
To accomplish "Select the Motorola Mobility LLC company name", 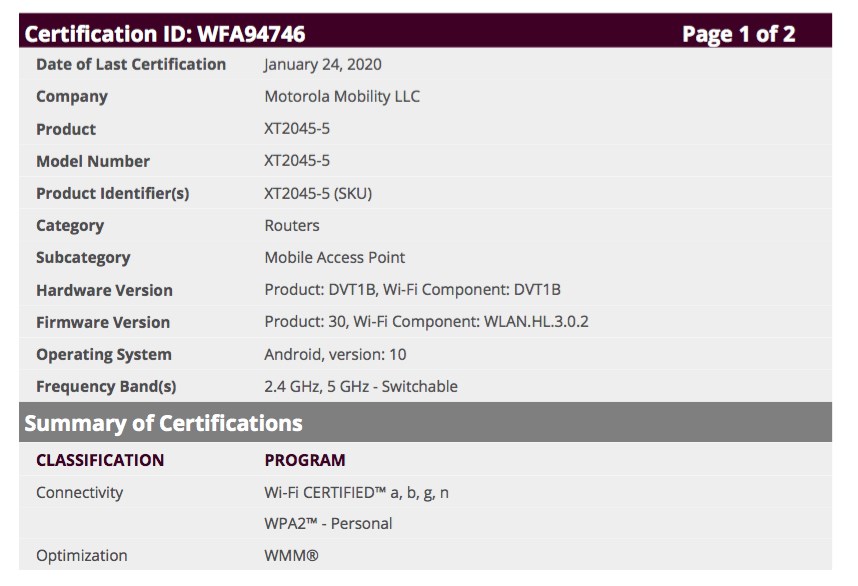I will tap(342, 97).
